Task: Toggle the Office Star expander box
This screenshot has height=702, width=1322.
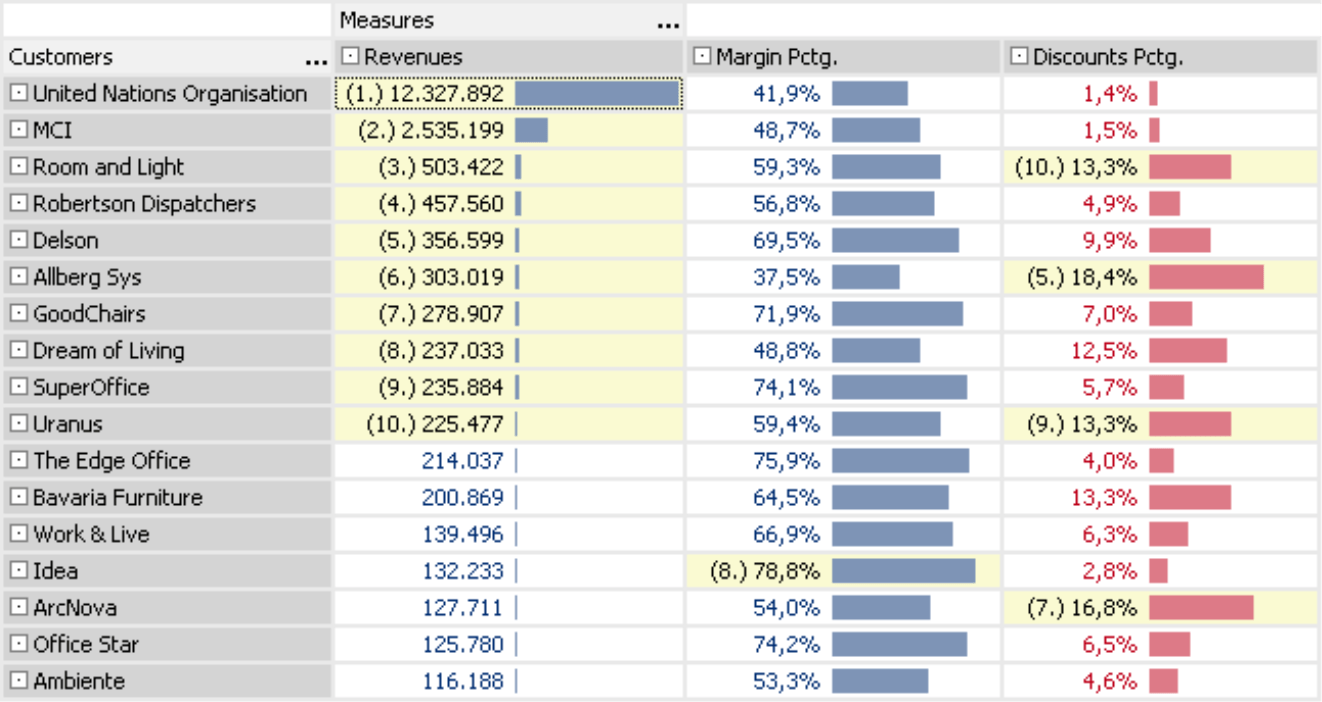Action: (18, 644)
